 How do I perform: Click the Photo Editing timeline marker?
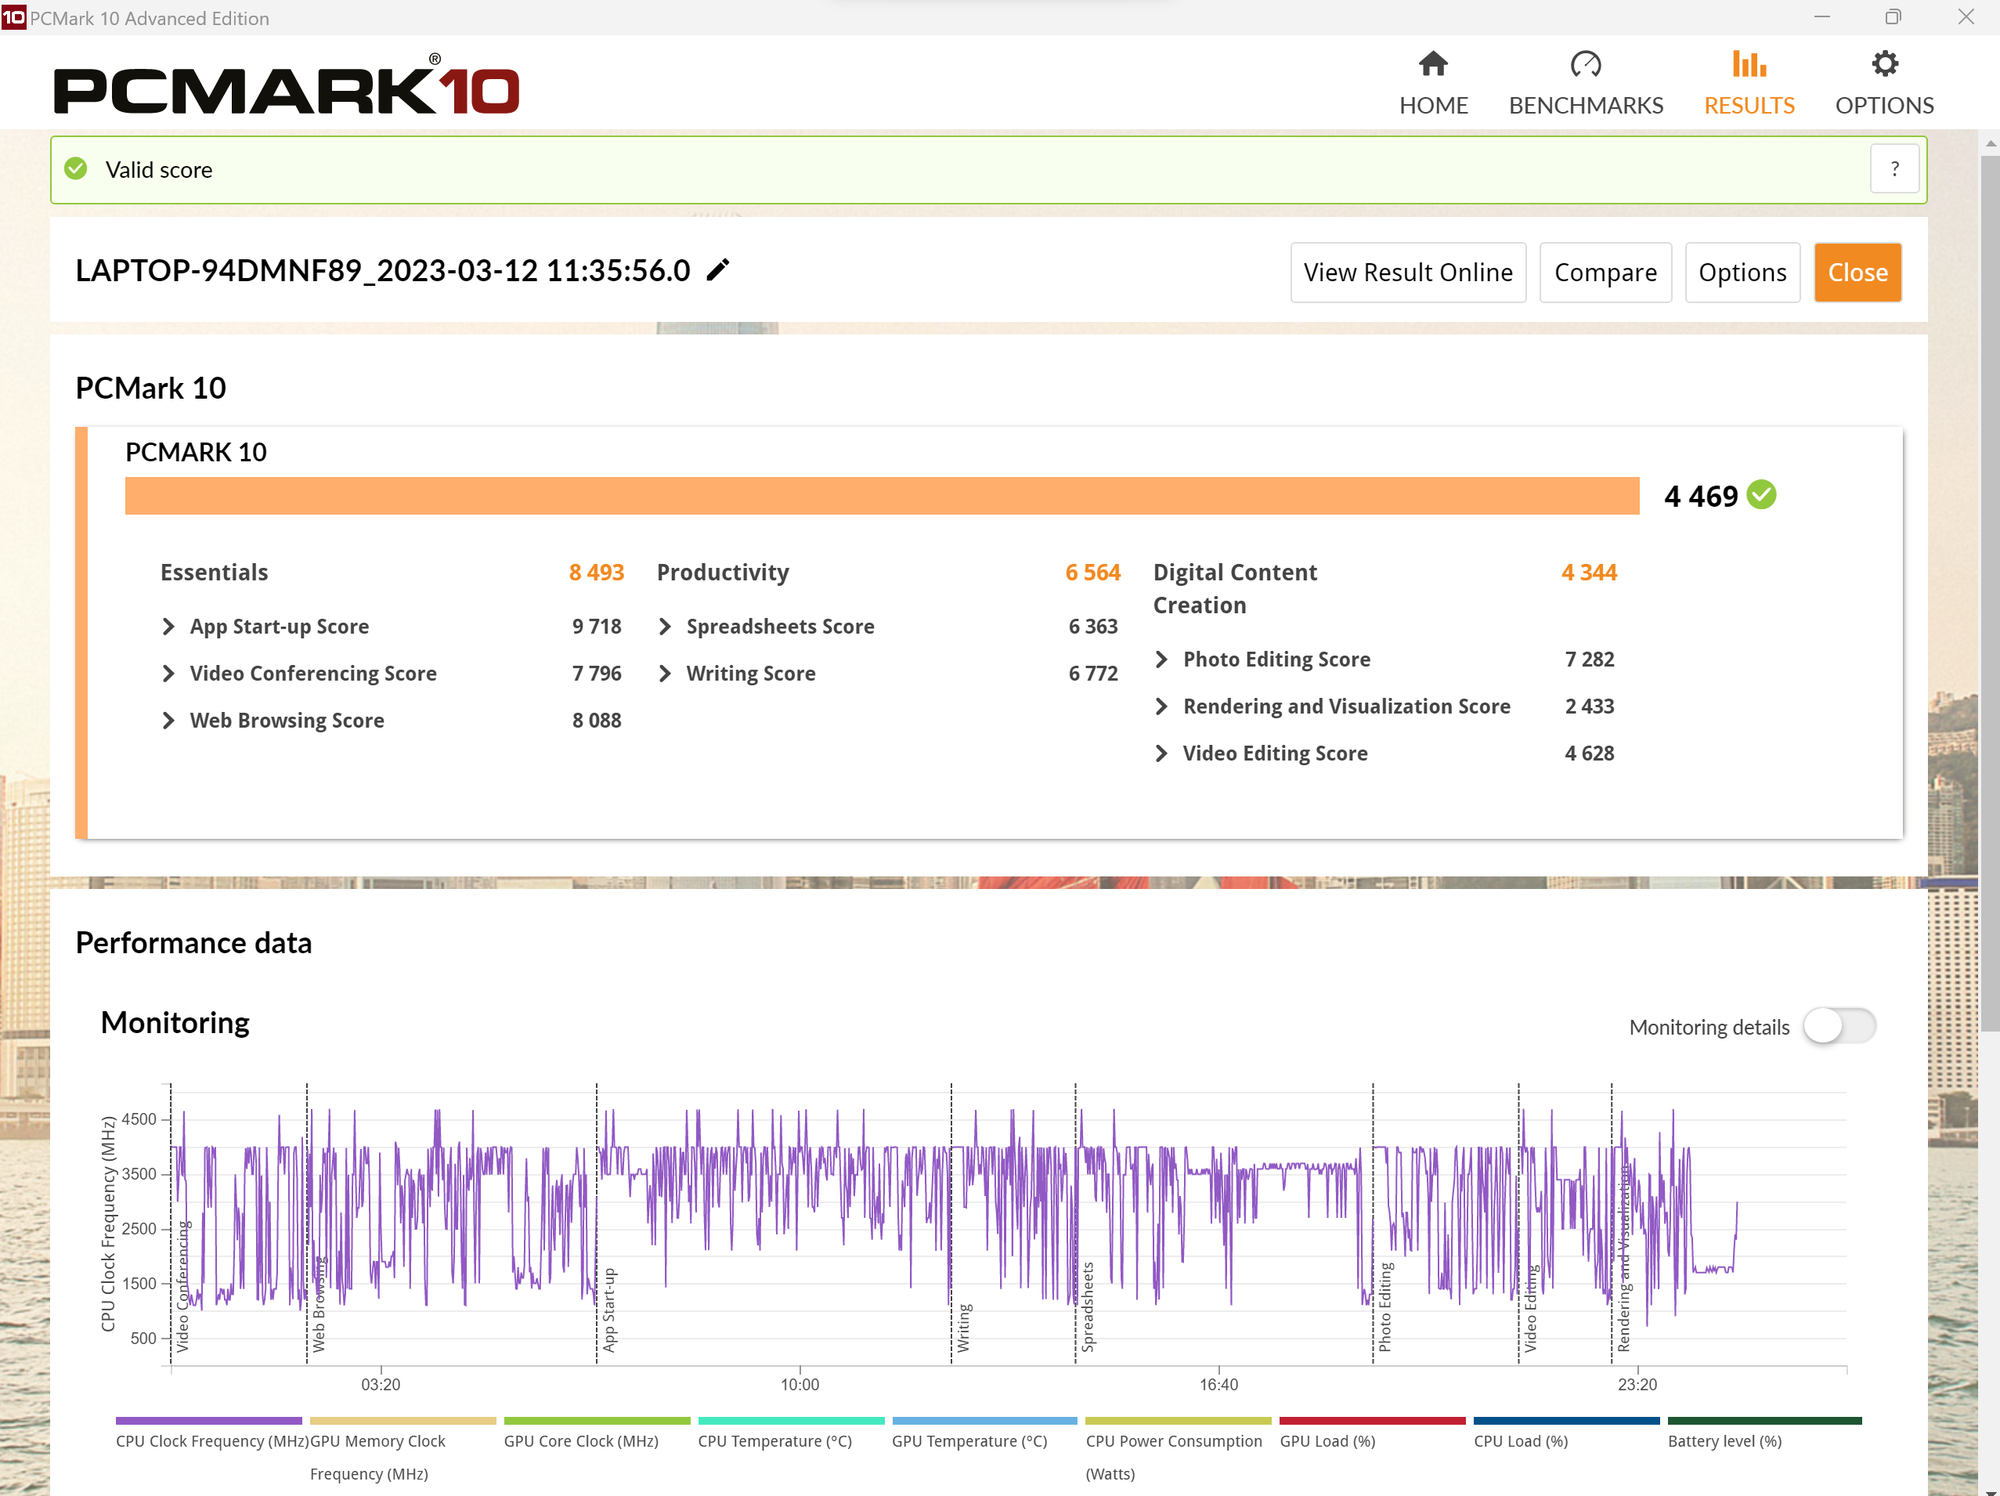[1385, 1307]
